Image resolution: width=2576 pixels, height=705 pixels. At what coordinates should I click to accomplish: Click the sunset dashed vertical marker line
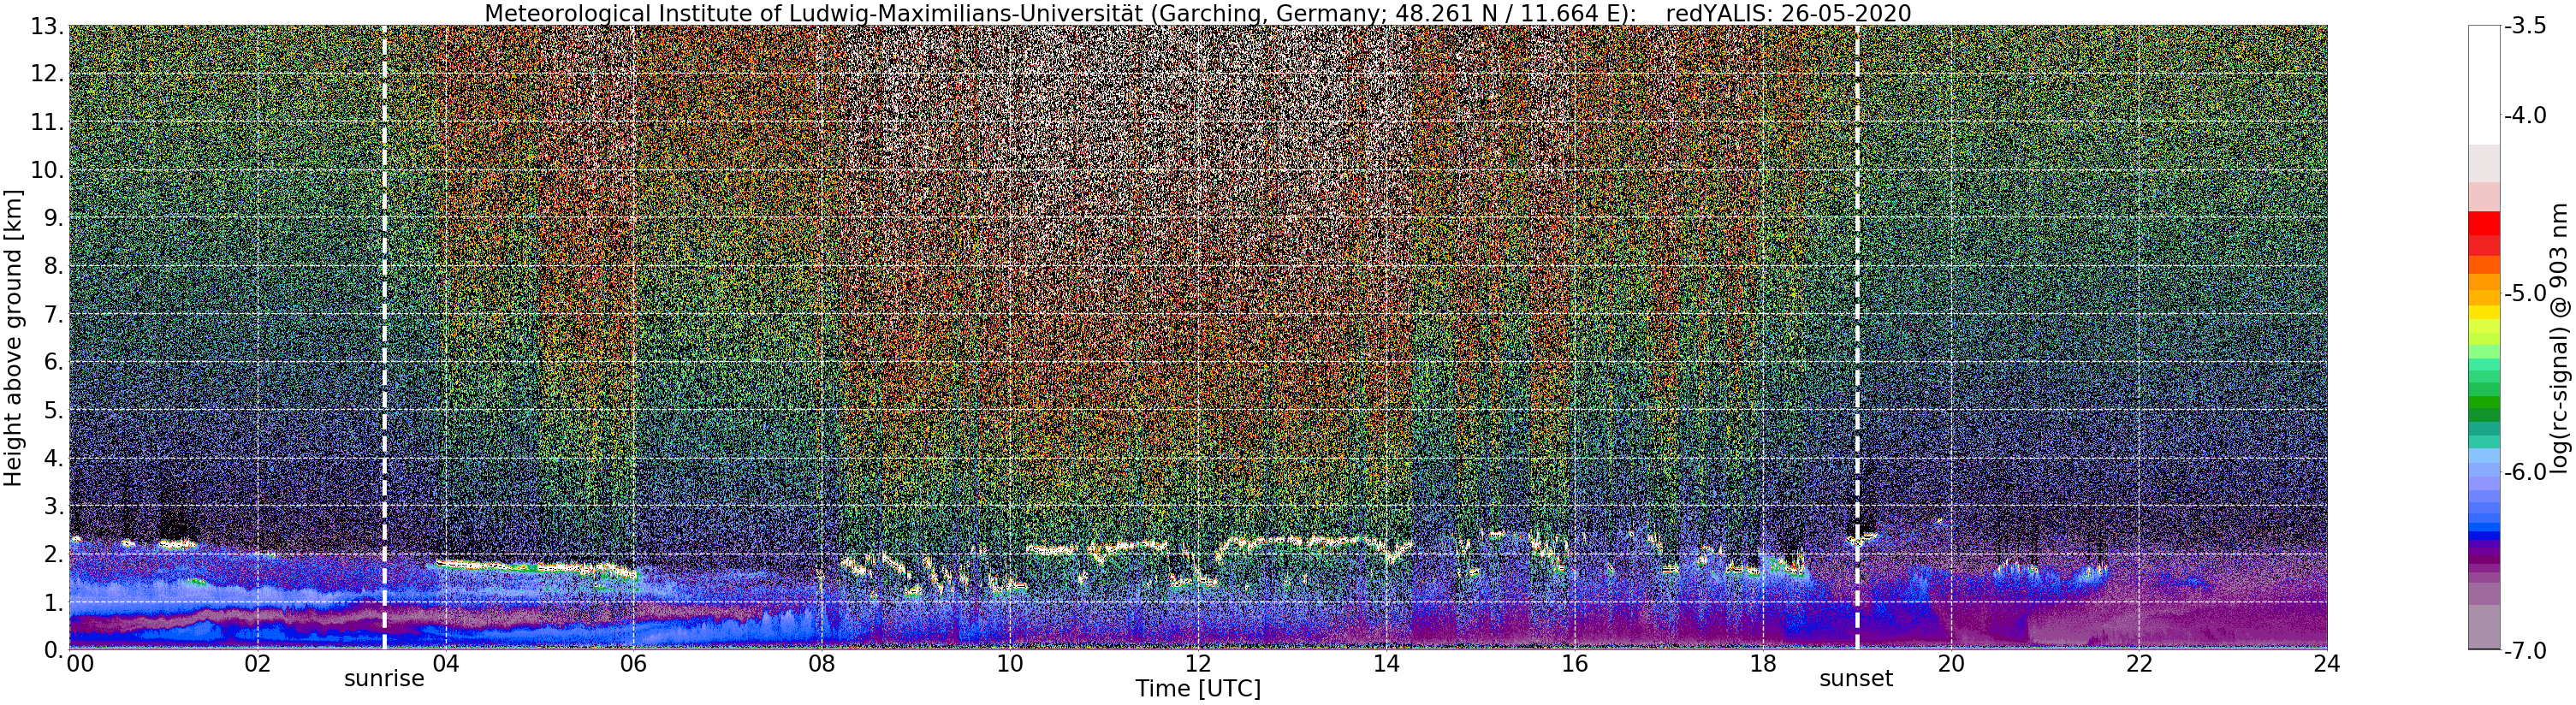click(1857, 338)
